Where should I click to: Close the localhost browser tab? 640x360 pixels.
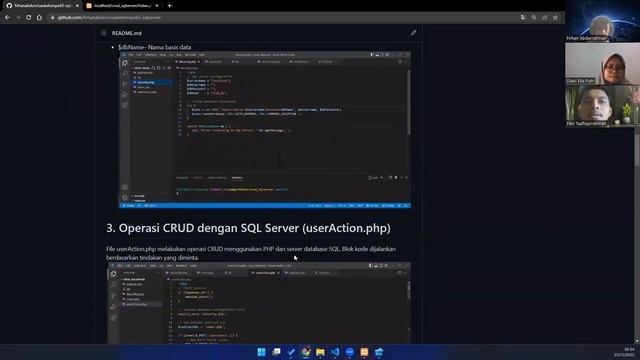point(157,6)
